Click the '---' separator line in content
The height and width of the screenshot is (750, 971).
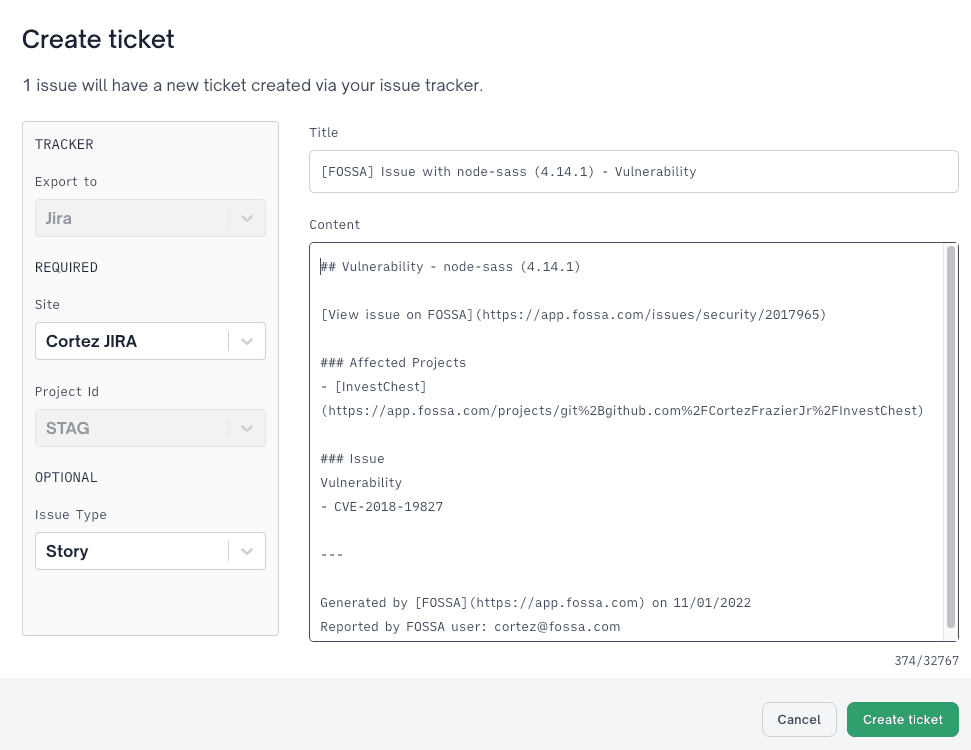point(332,555)
